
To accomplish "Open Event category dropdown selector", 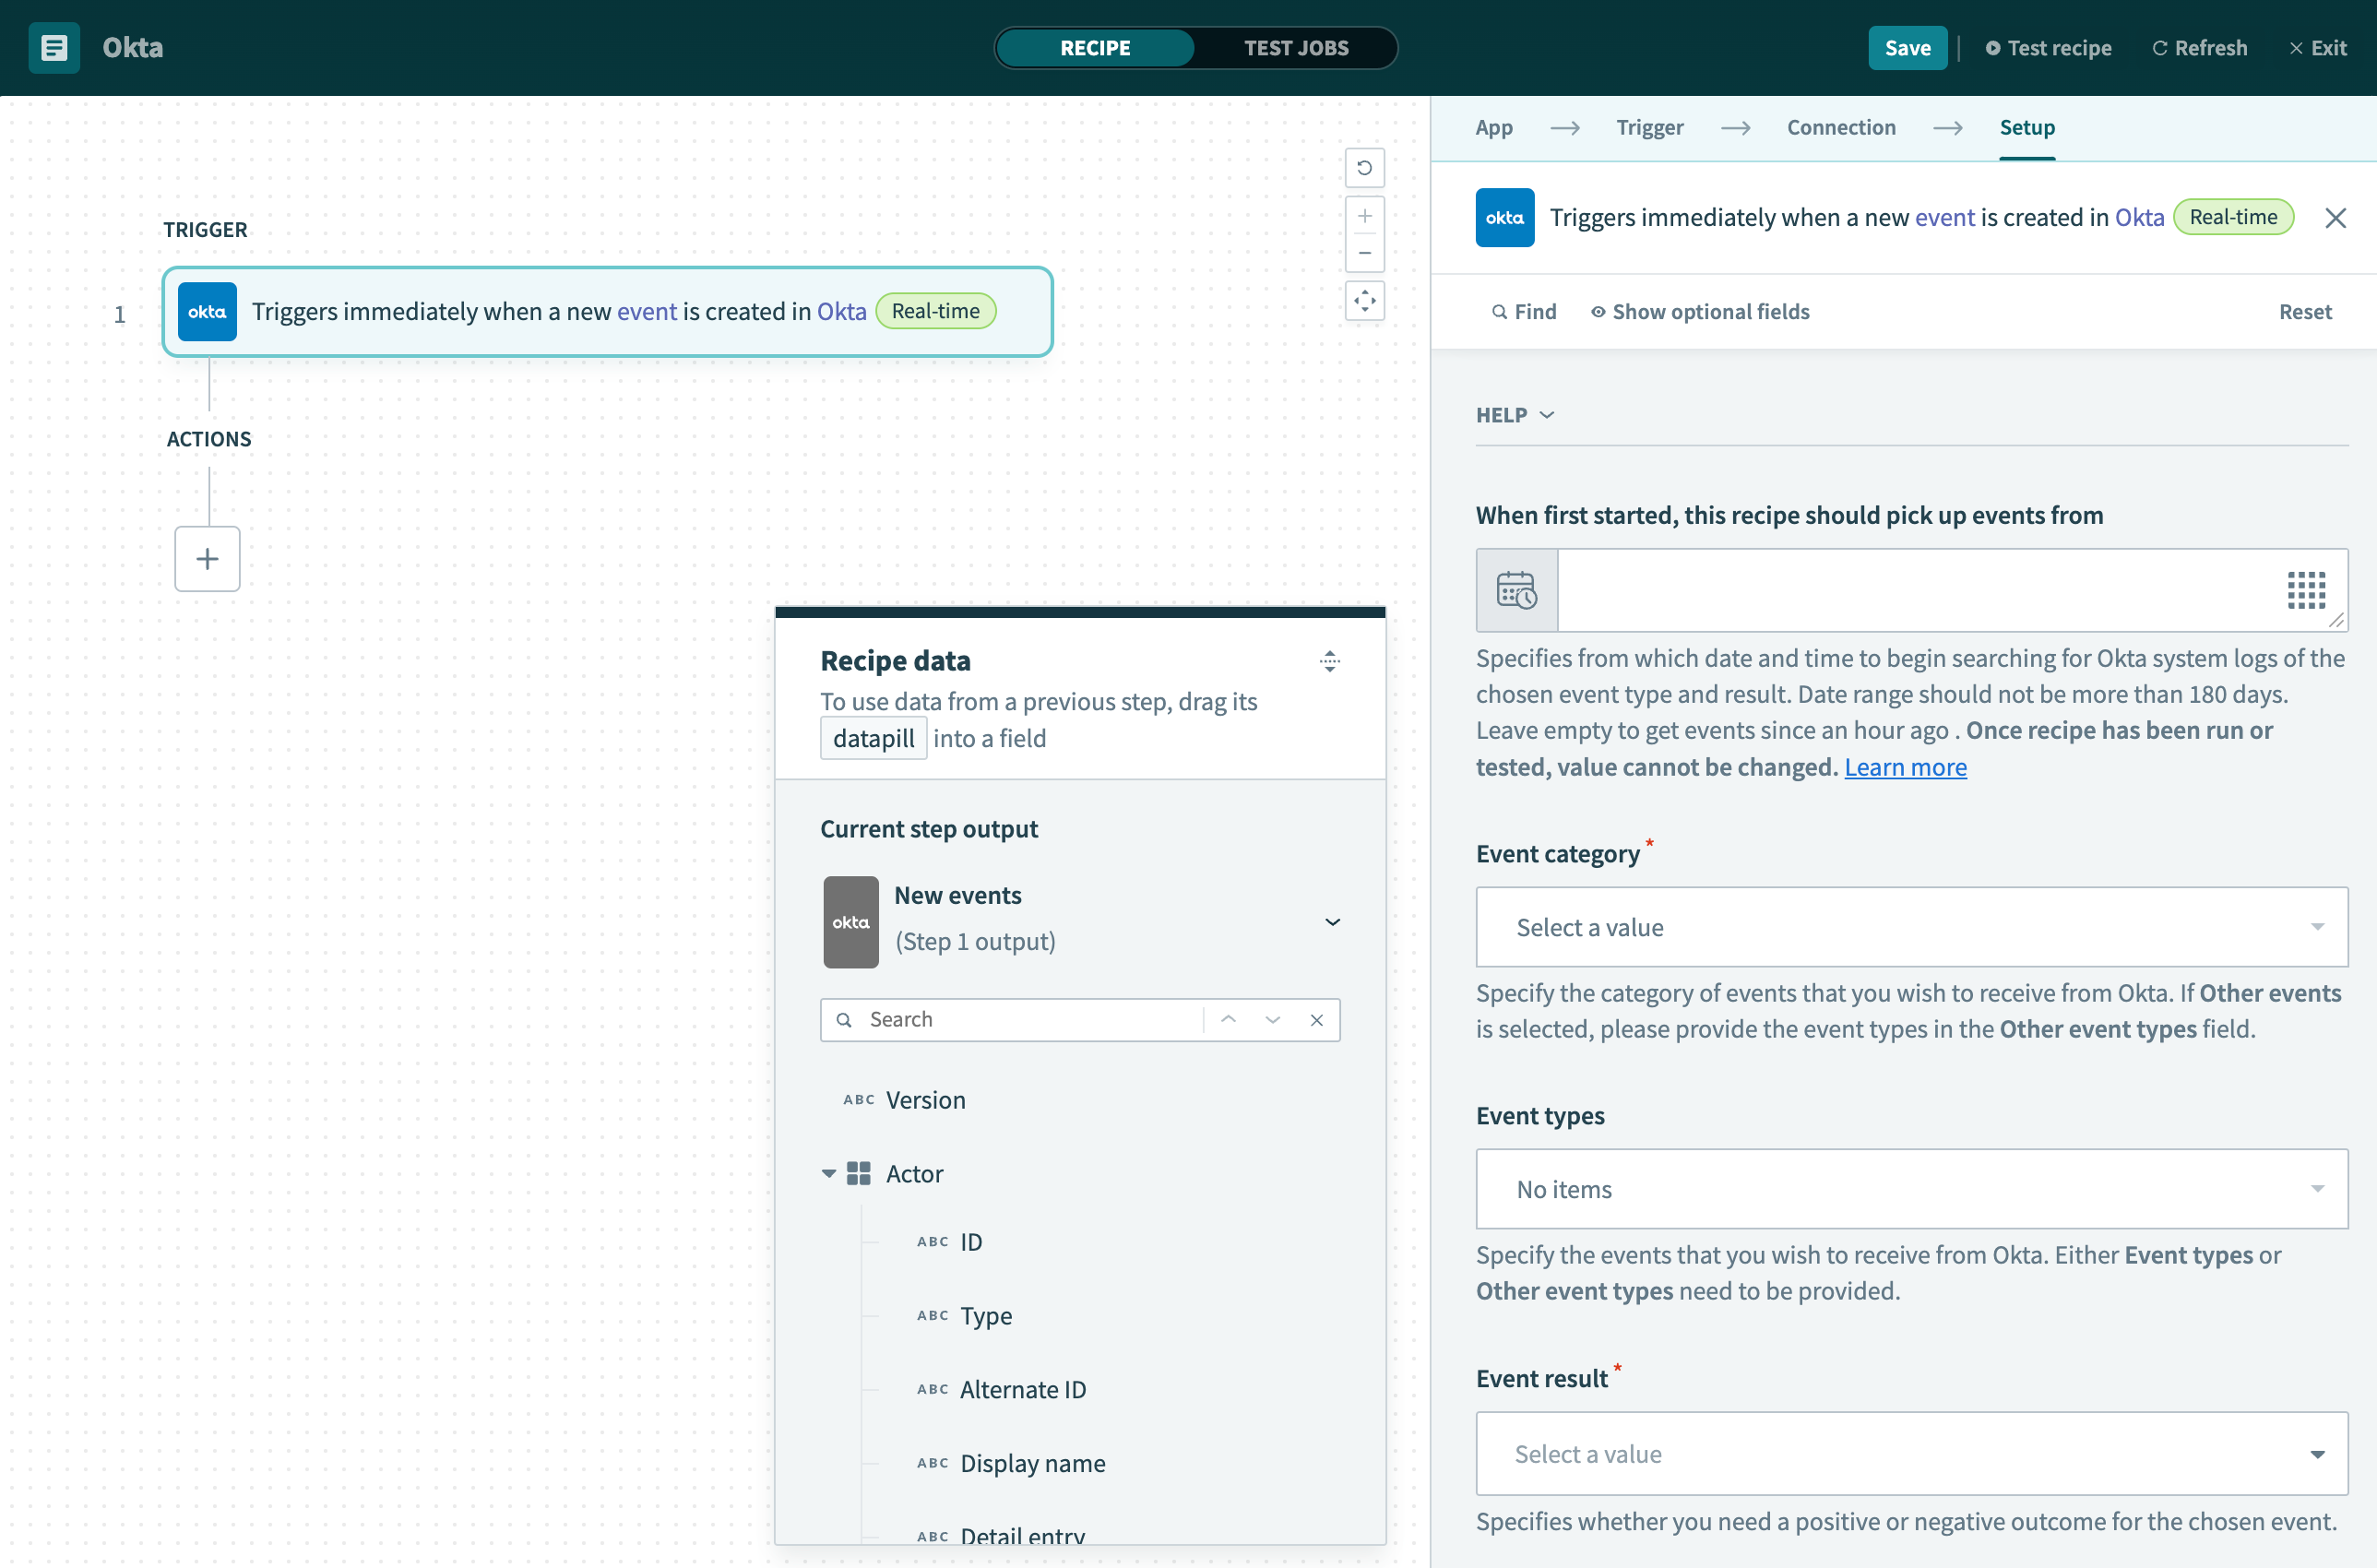I will (1913, 928).
